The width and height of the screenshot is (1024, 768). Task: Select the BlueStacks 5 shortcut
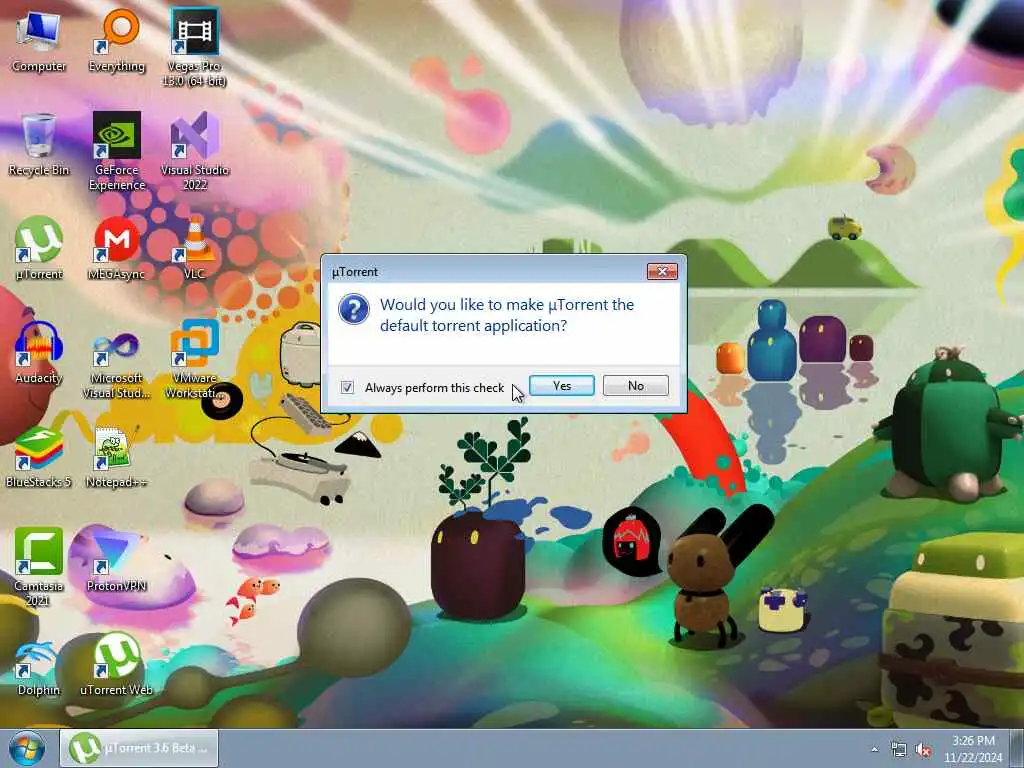point(39,457)
